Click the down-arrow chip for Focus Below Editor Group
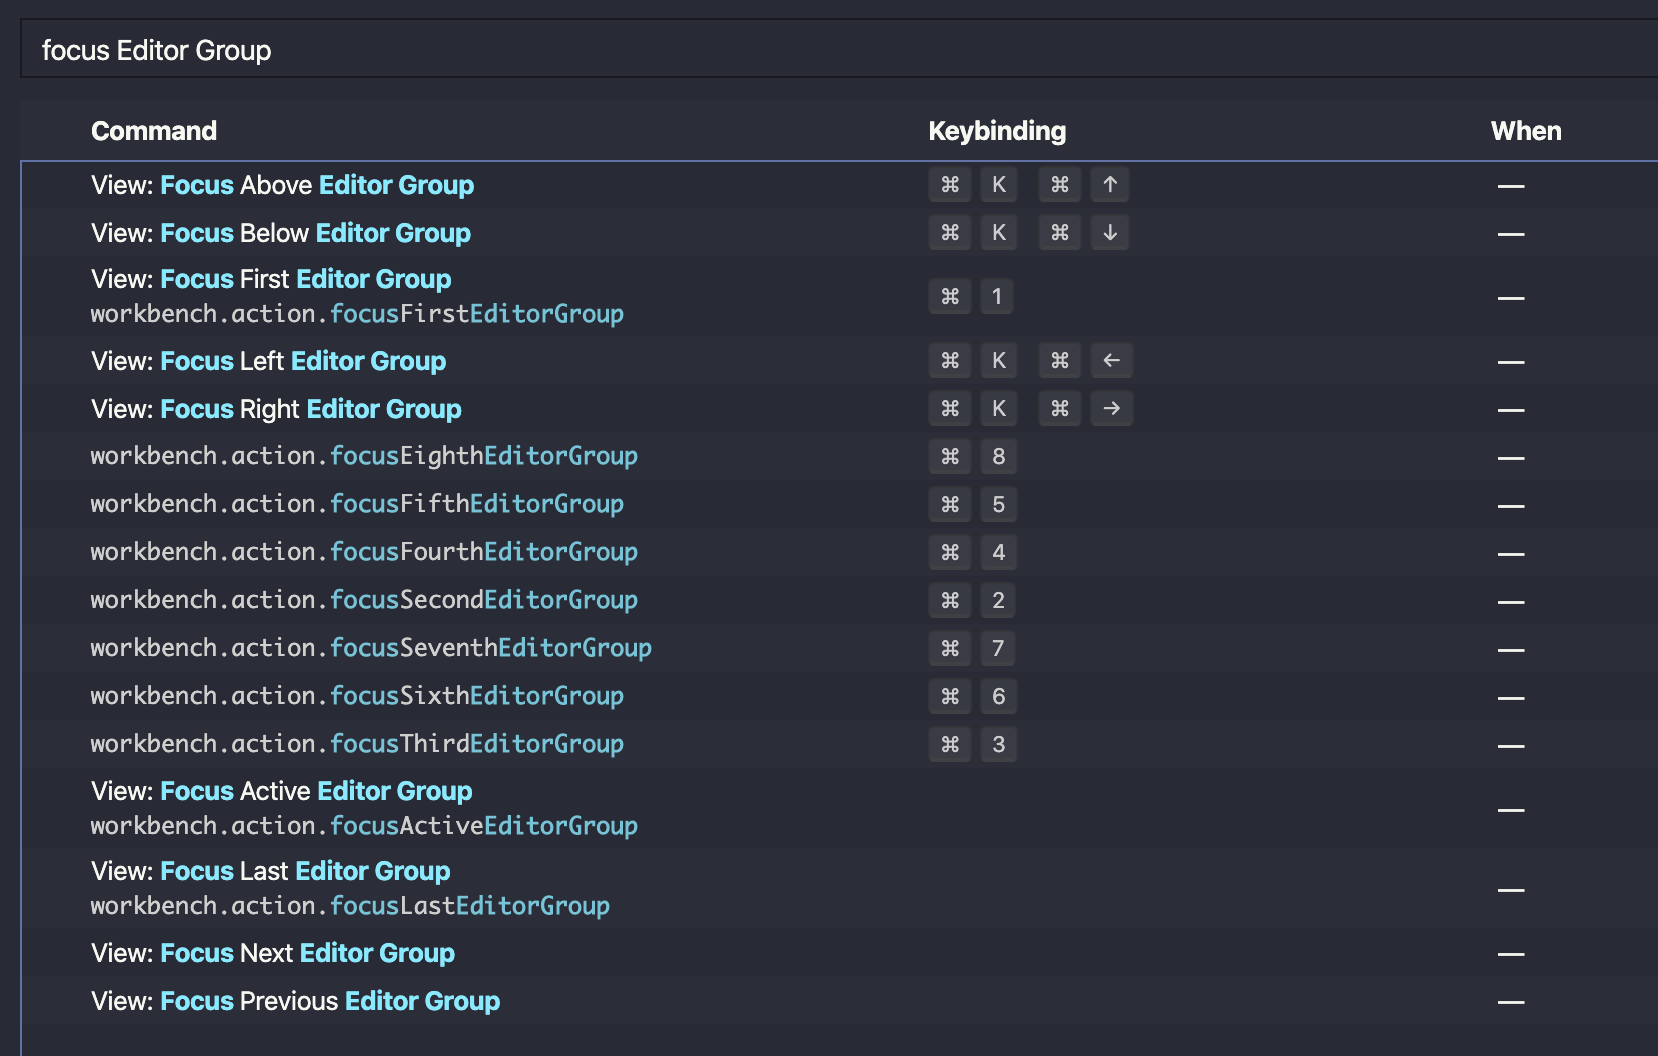 pyautogui.click(x=1110, y=232)
